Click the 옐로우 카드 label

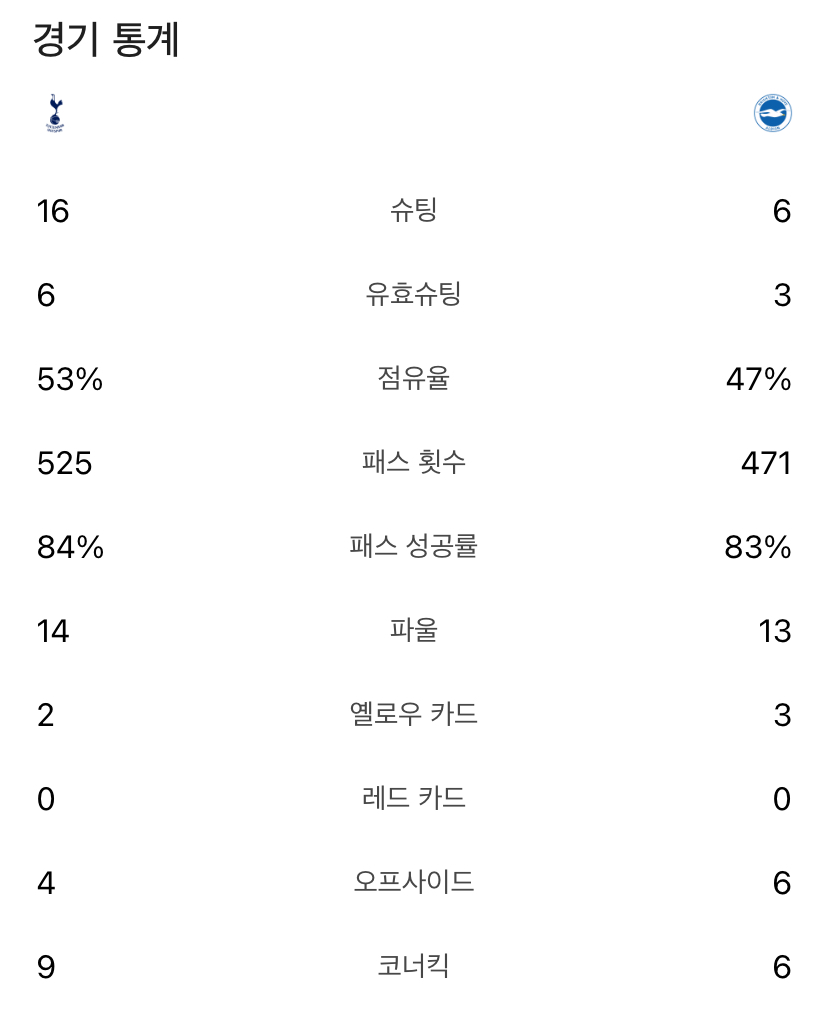click(x=413, y=714)
